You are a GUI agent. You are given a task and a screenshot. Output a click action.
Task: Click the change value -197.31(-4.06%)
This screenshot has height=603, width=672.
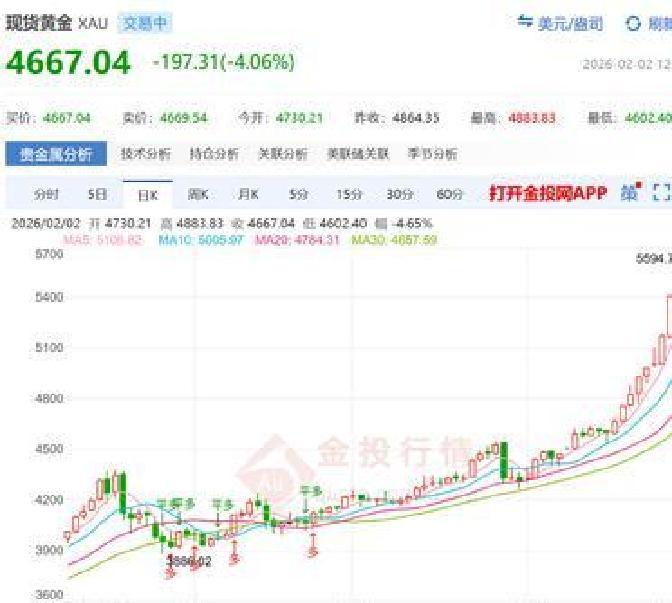[224, 62]
